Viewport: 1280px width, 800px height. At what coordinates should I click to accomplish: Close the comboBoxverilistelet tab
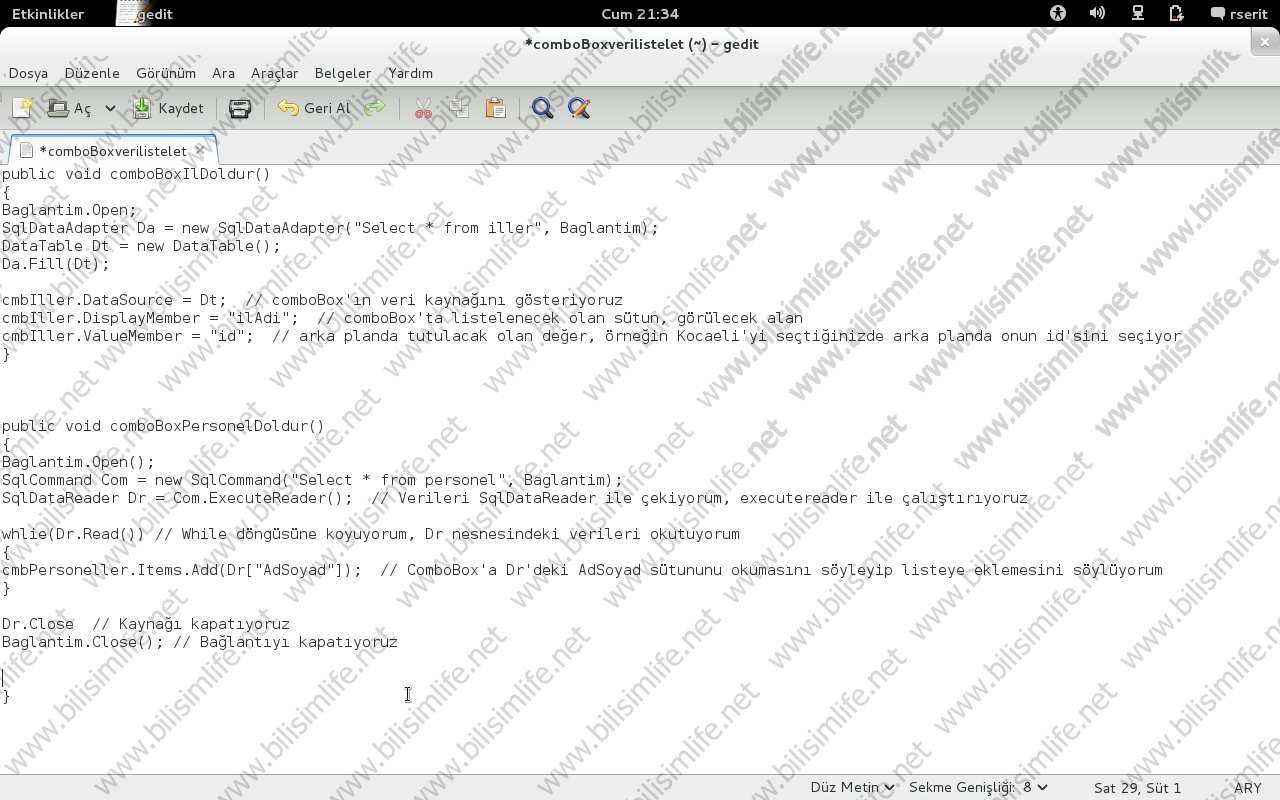(200, 150)
